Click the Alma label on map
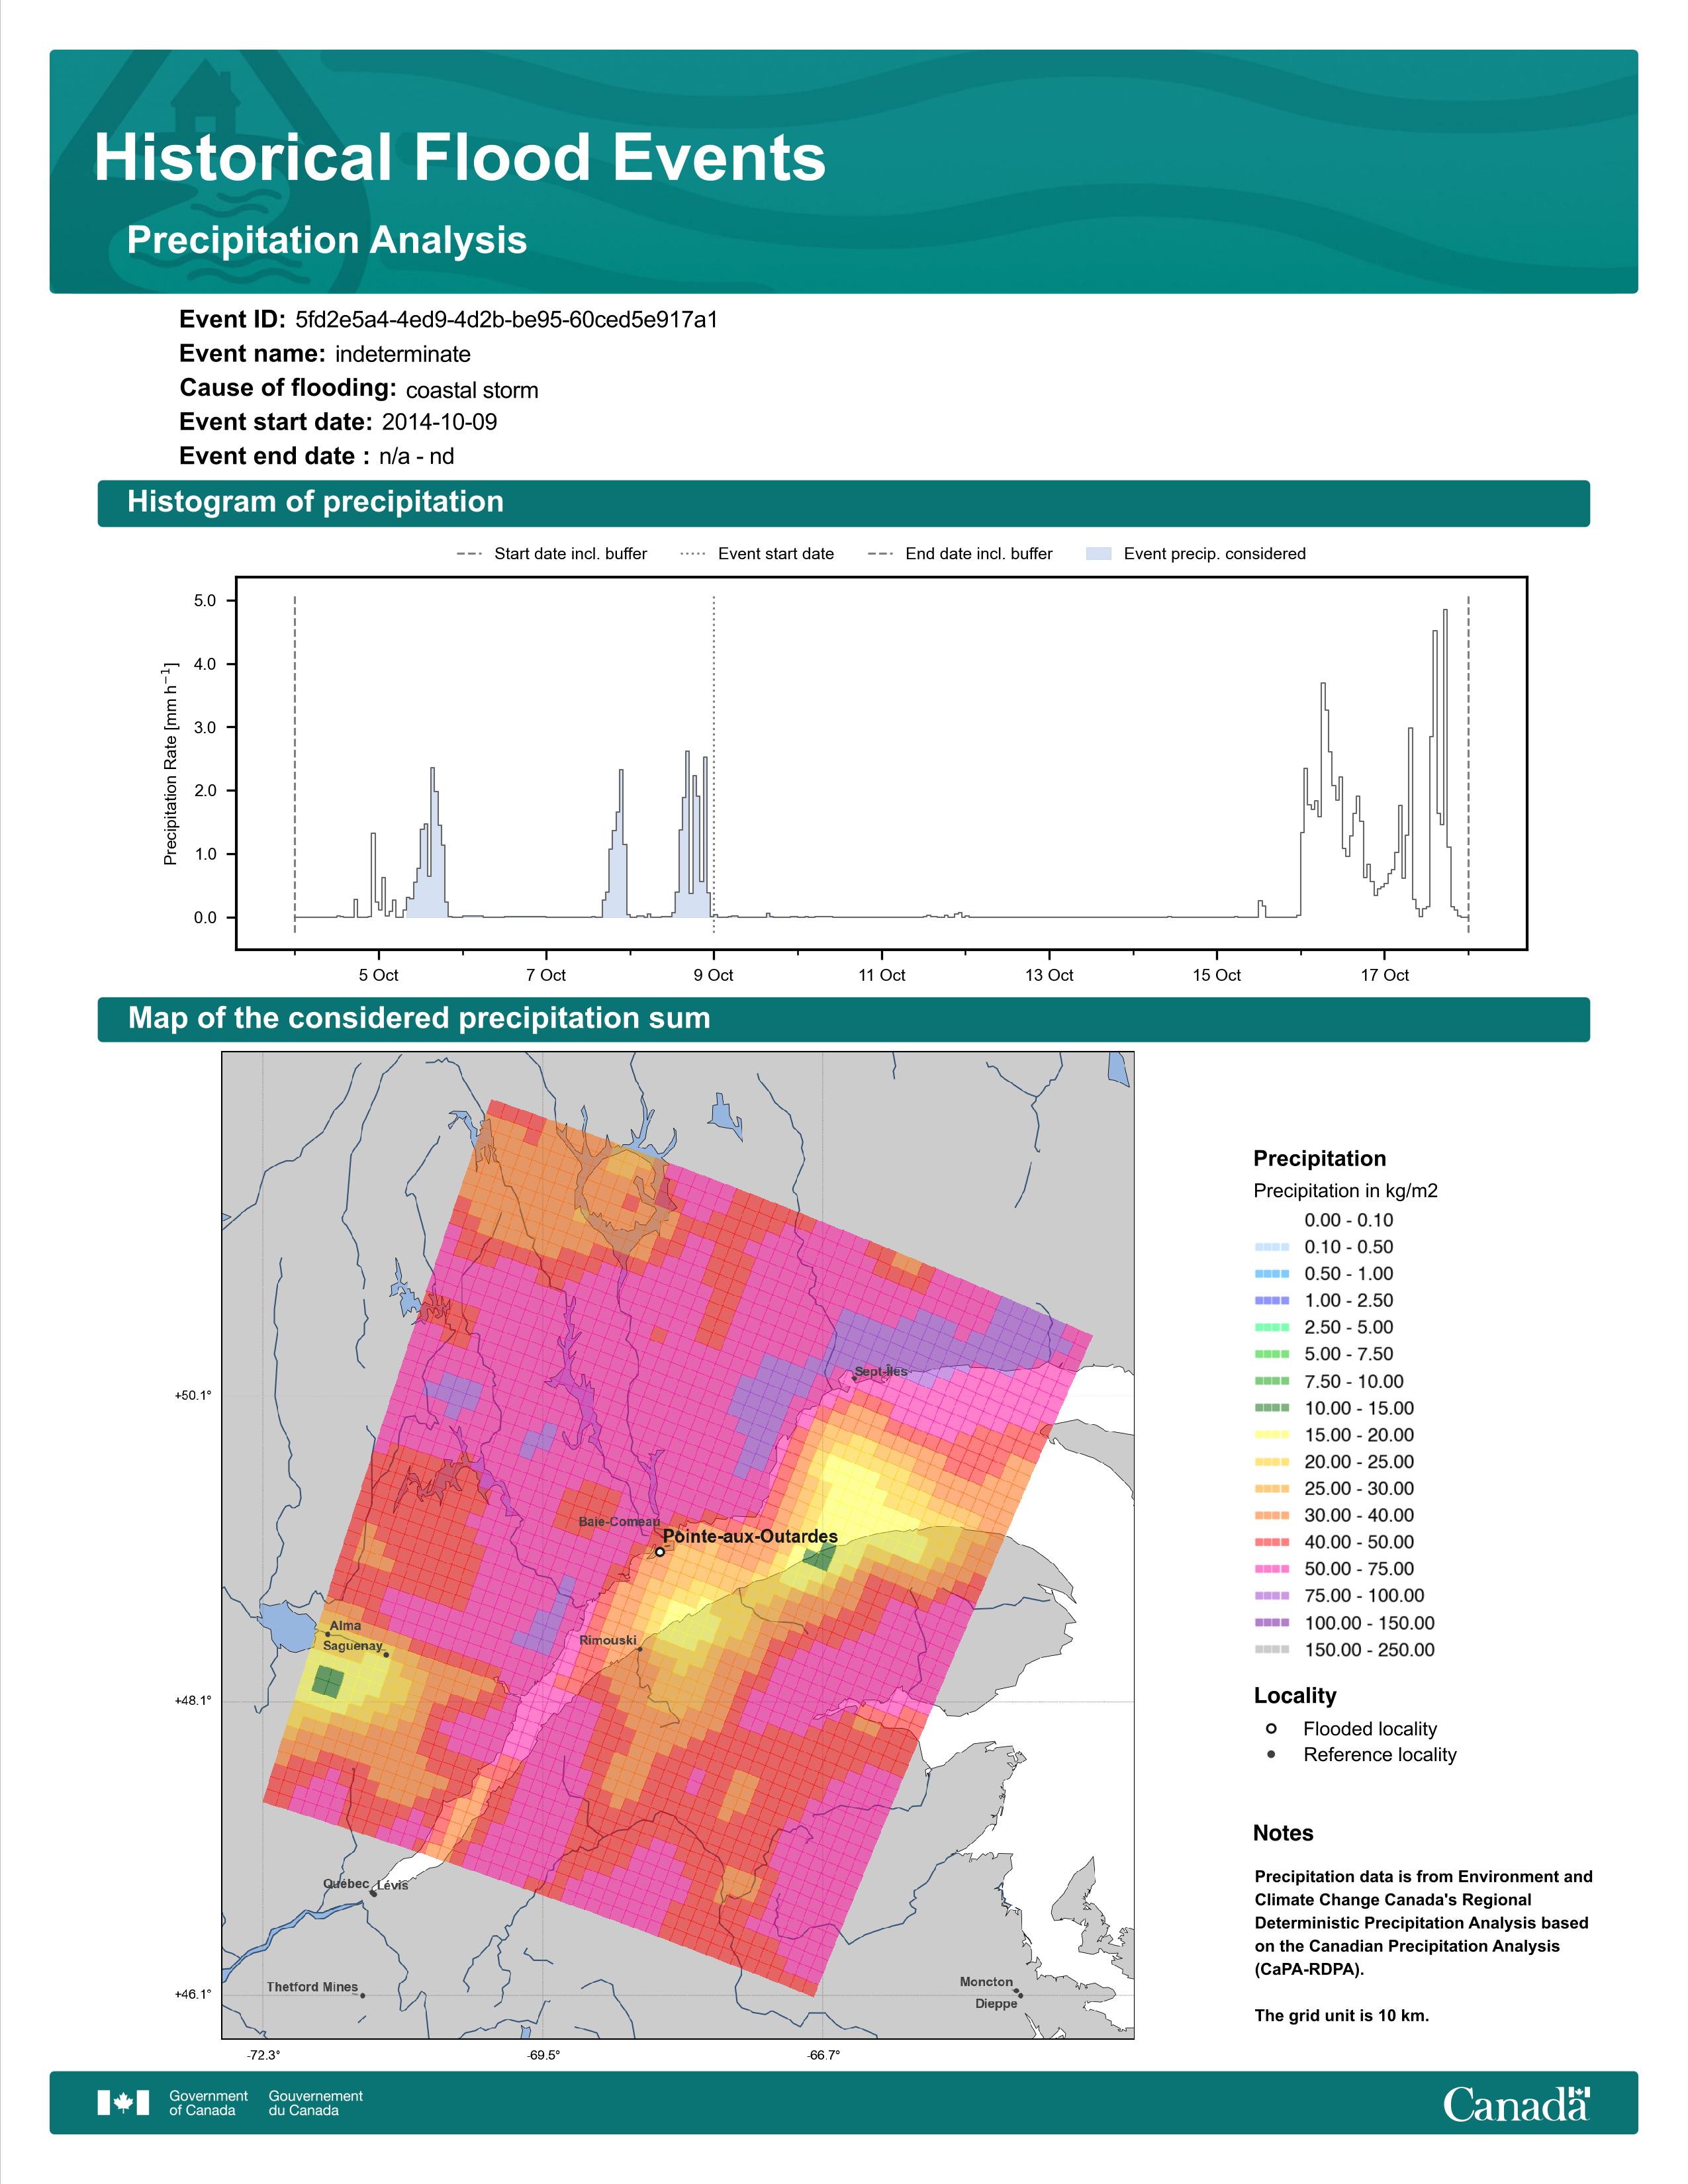The image size is (1688, 2184). coord(345,1625)
